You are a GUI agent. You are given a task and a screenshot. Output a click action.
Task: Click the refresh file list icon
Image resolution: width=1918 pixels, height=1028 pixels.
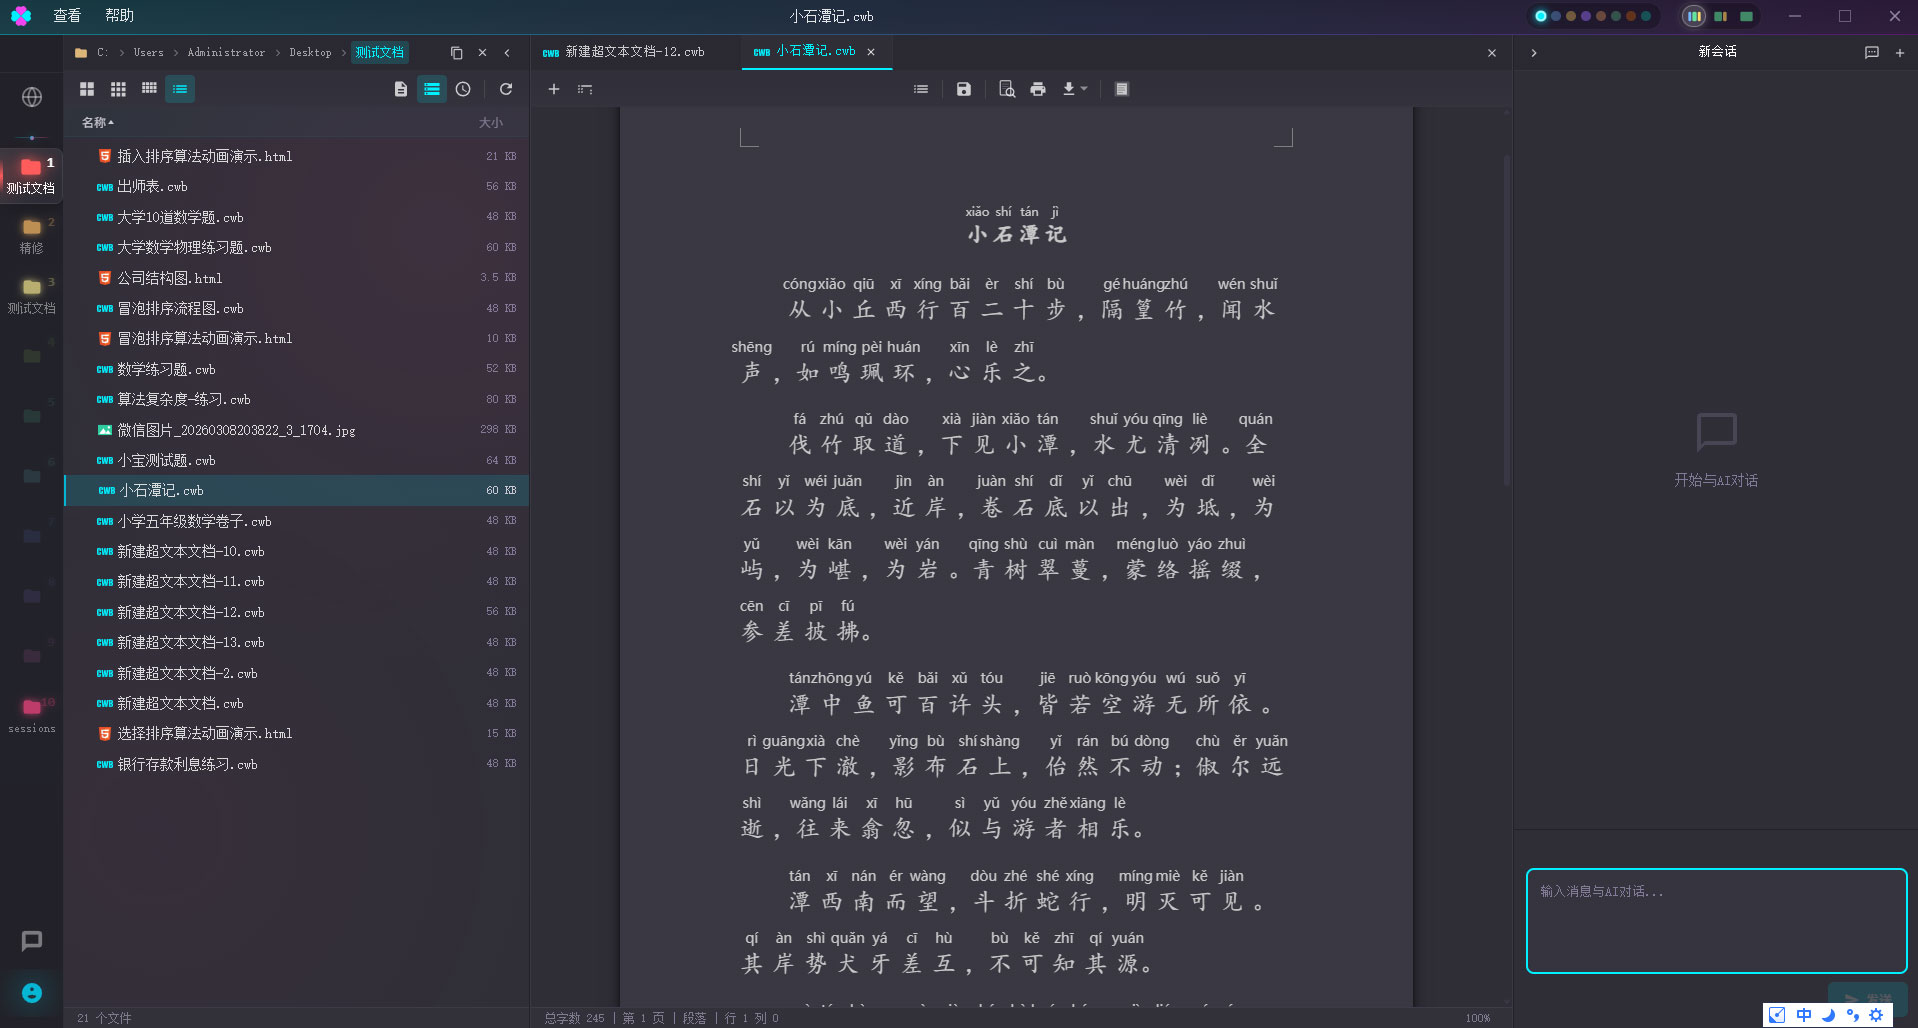pyautogui.click(x=506, y=89)
